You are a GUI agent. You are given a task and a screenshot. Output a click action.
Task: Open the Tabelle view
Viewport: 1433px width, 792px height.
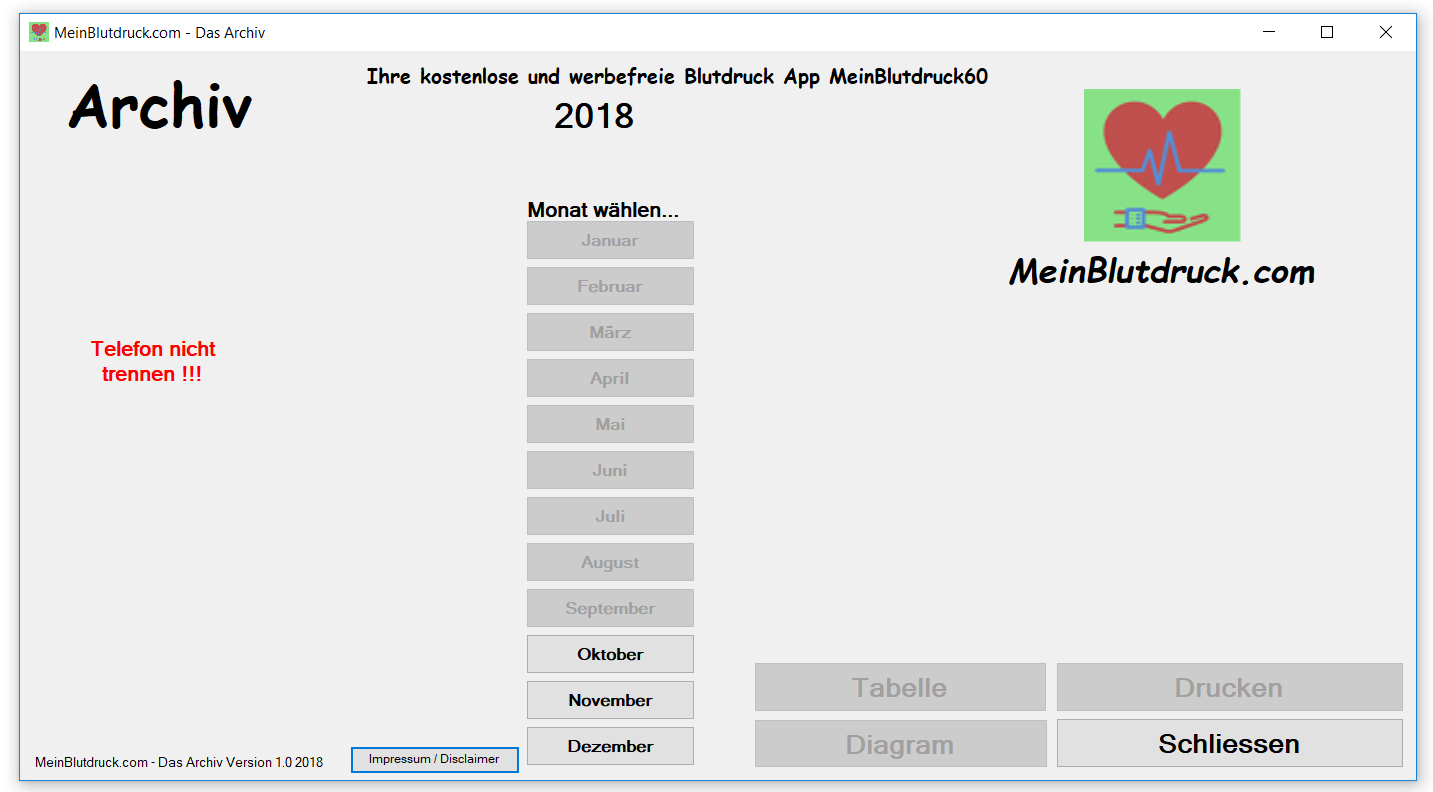[x=899, y=687]
